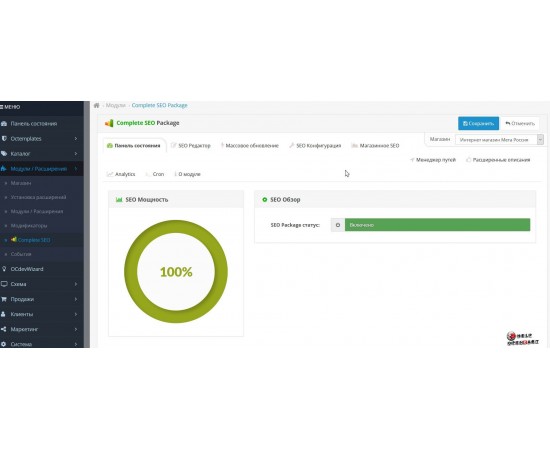Expand the Схема sidebar menu arrow

pyautogui.click(x=75, y=284)
